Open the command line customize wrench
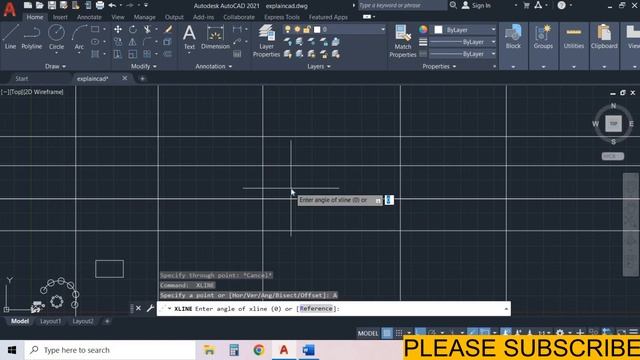This screenshot has height=360, width=640. tap(150, 308)
